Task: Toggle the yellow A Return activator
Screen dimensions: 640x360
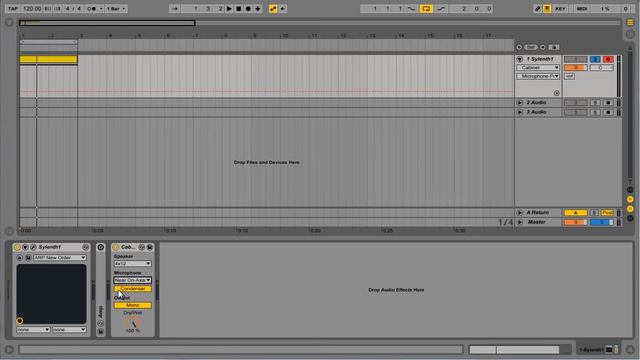Action: [x=576, y=213]
